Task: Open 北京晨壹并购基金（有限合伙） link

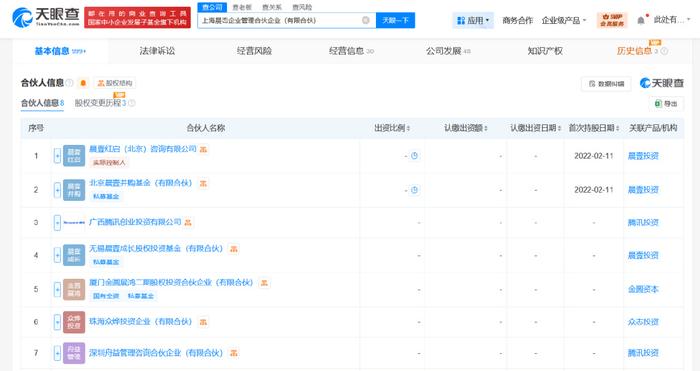Action: click(x=141, y=183)
